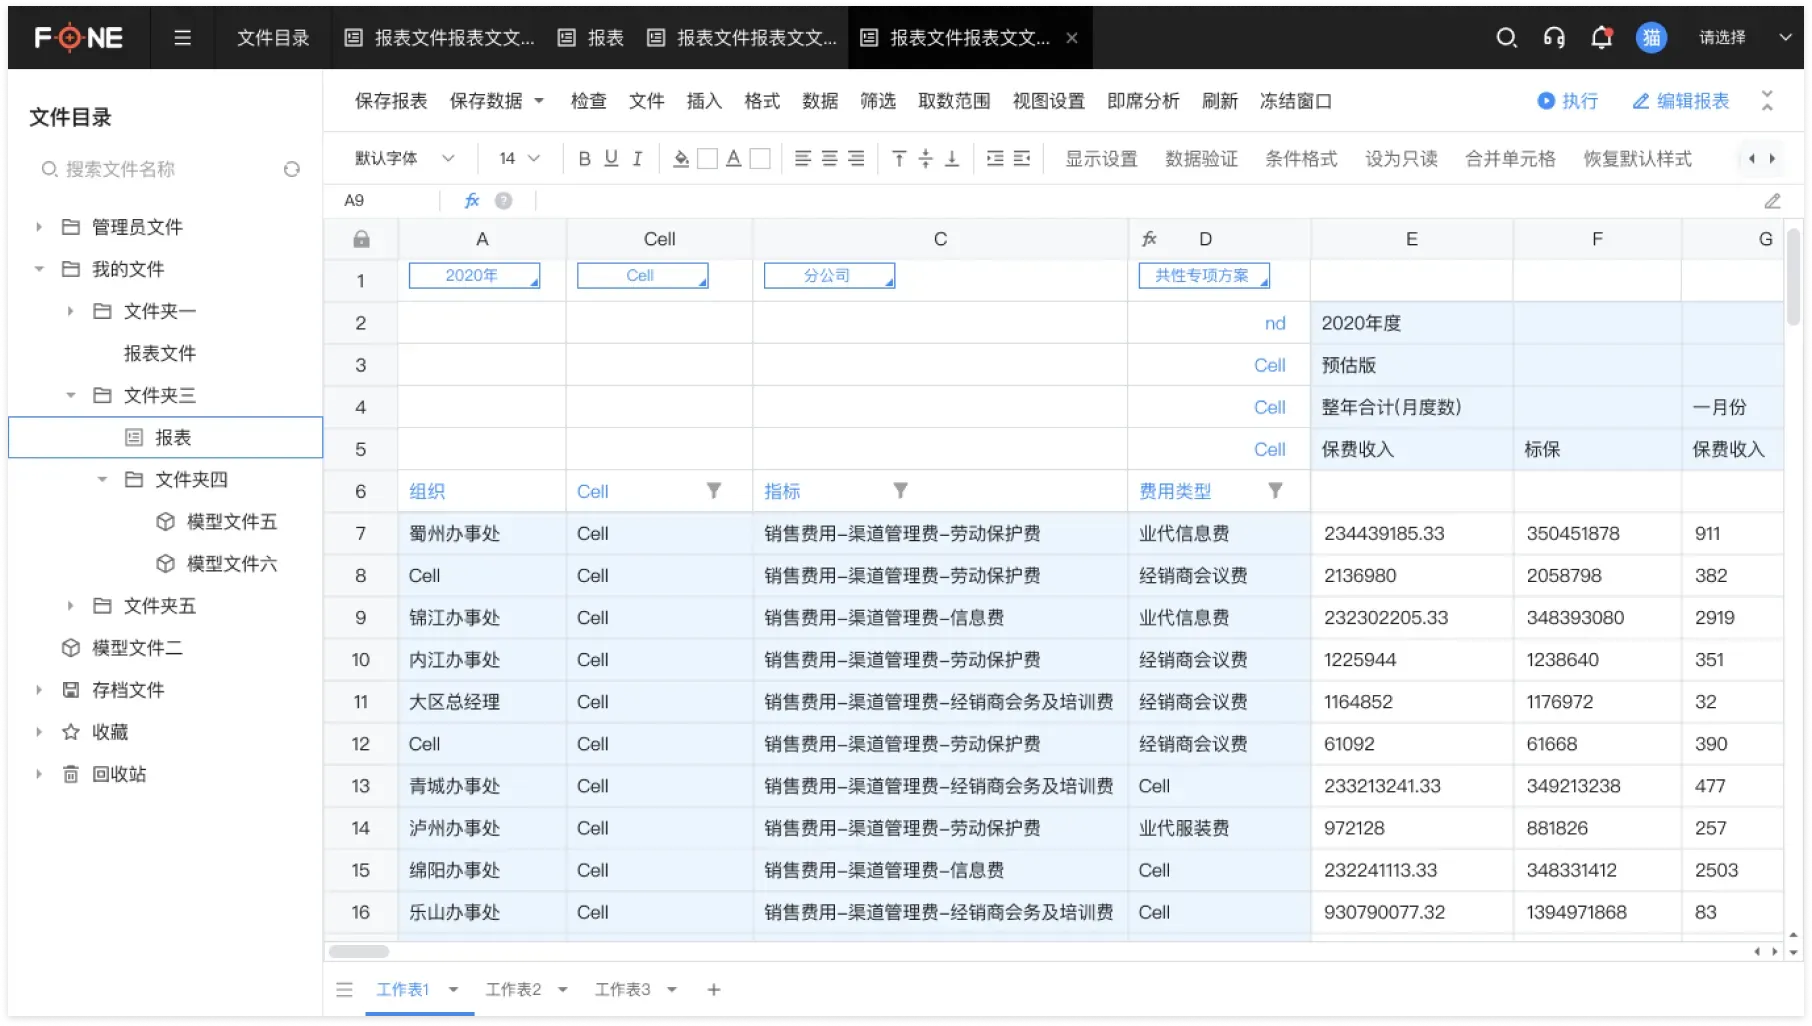
Task: Click the fill color bucket icon
Action: [681, 159]
